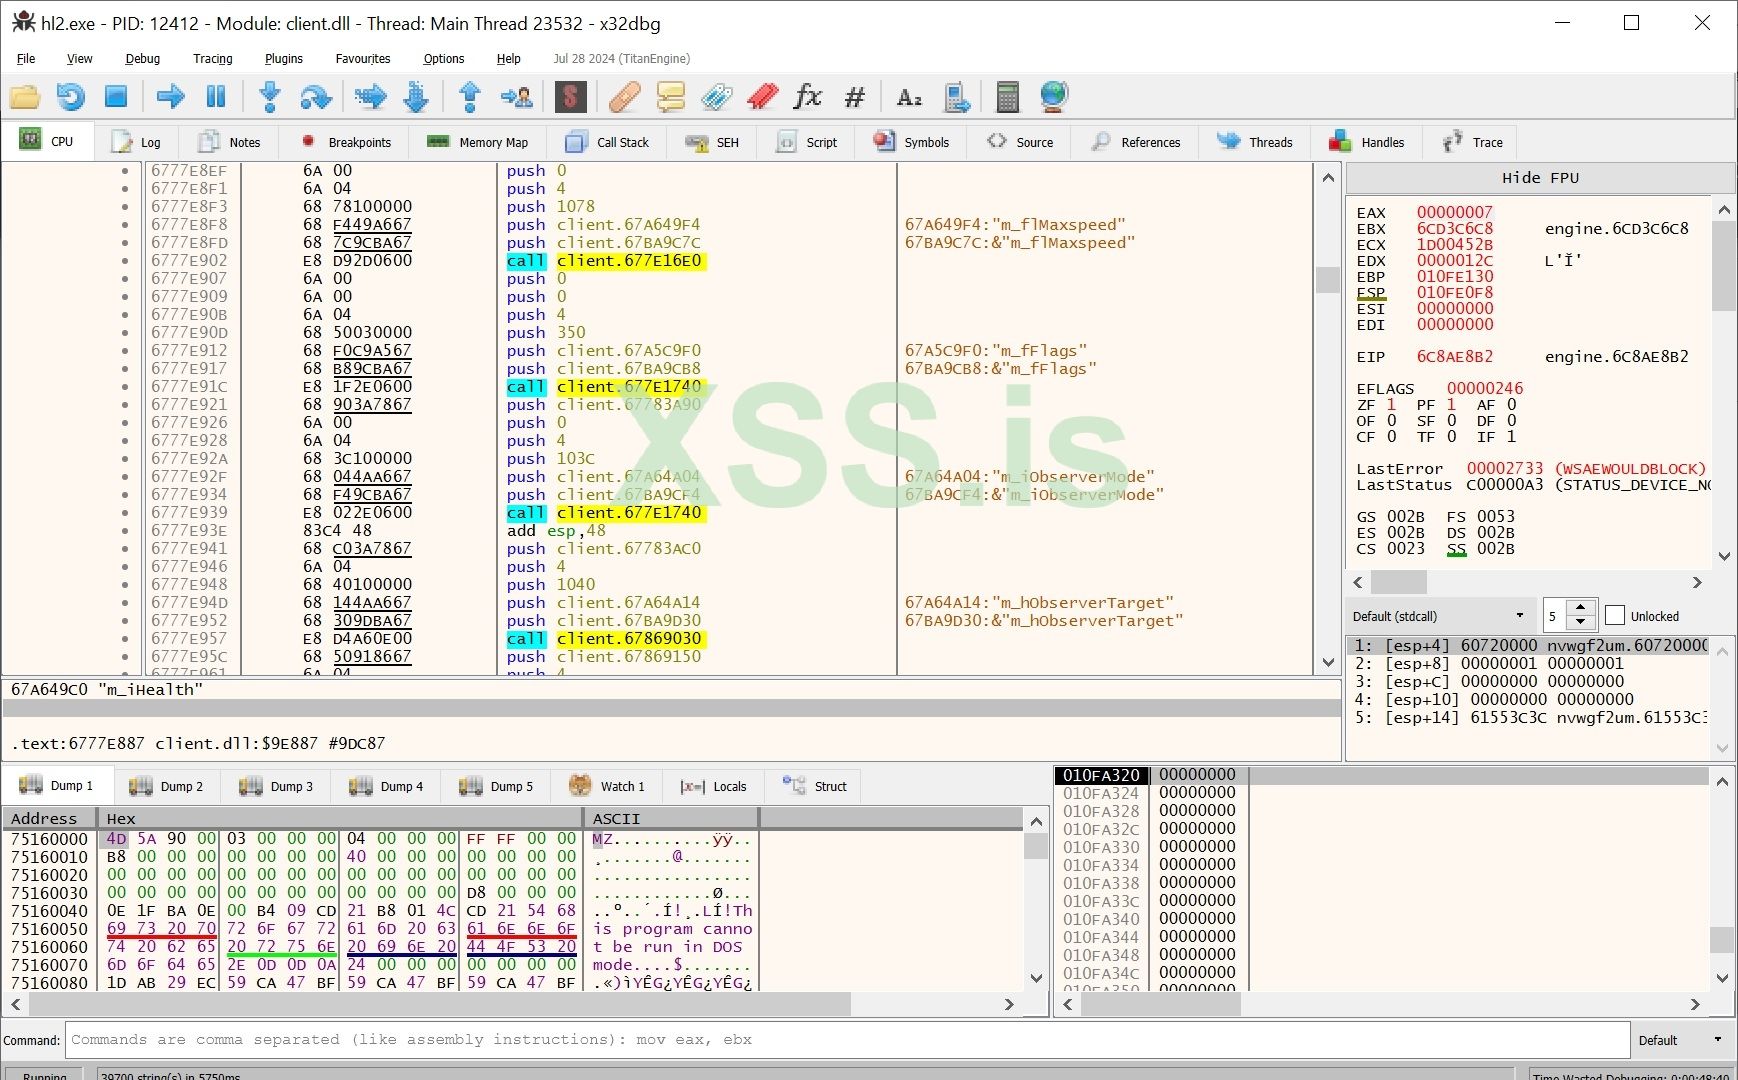Open the Plugins menu
This screenshot has width=1738, height=1080.
(283, 59)
